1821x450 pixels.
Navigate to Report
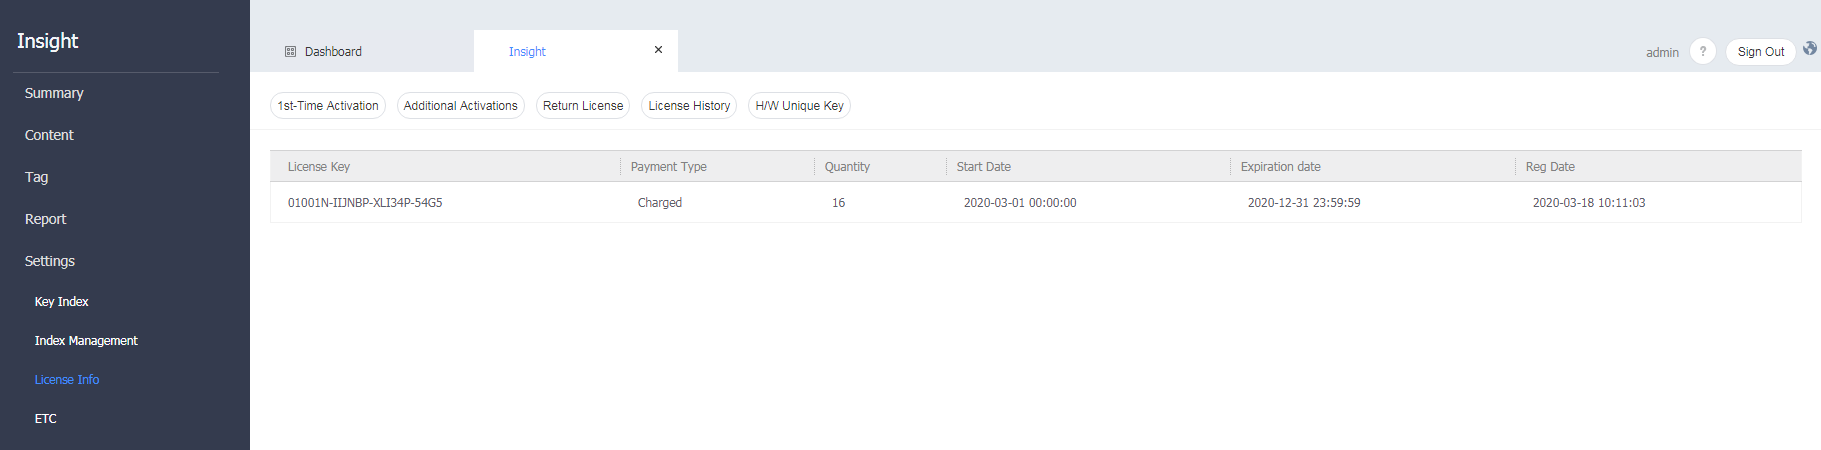tap(45, 219)
